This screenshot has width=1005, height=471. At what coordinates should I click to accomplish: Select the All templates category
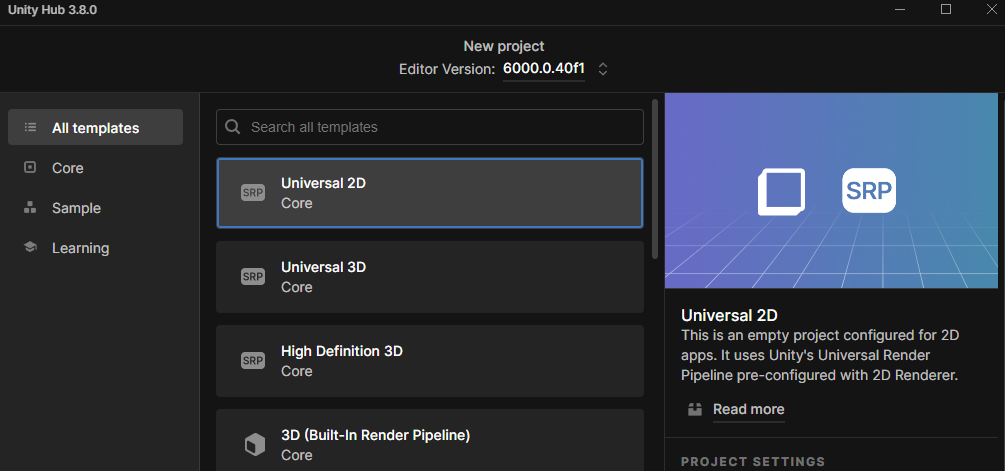point(96,128)
